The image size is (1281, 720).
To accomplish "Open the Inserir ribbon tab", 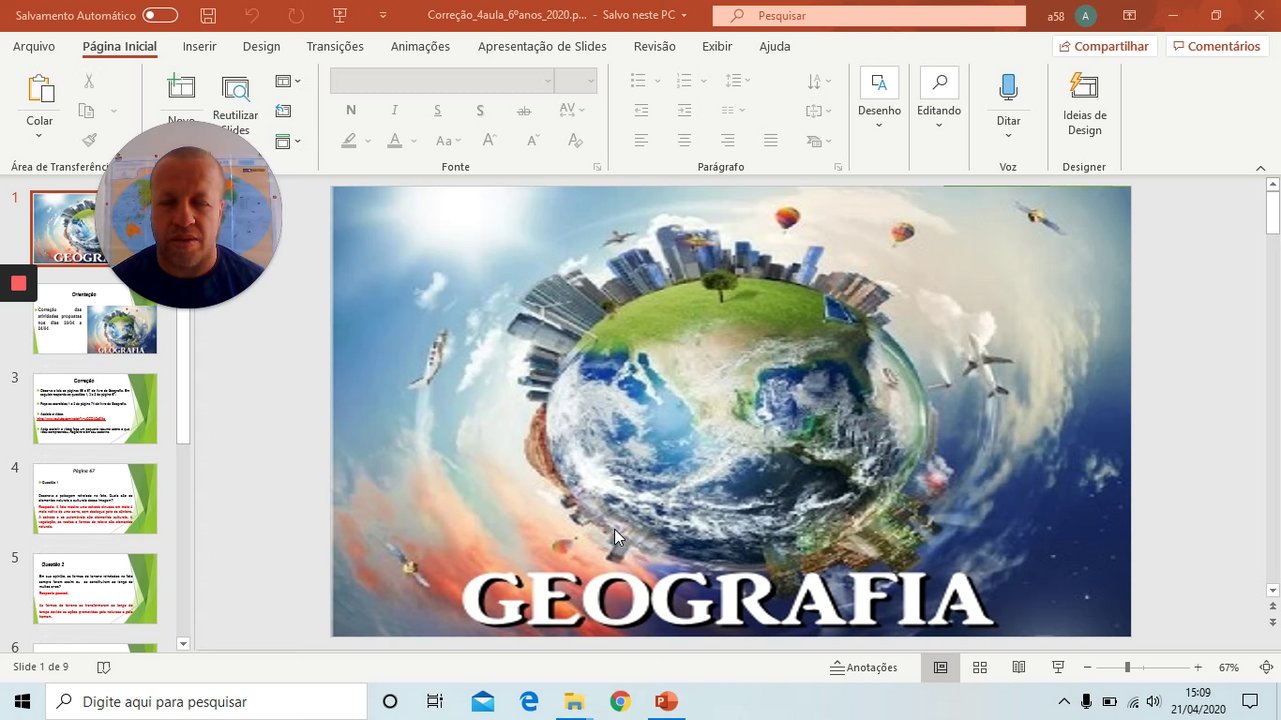I will (x=199, y=46).
